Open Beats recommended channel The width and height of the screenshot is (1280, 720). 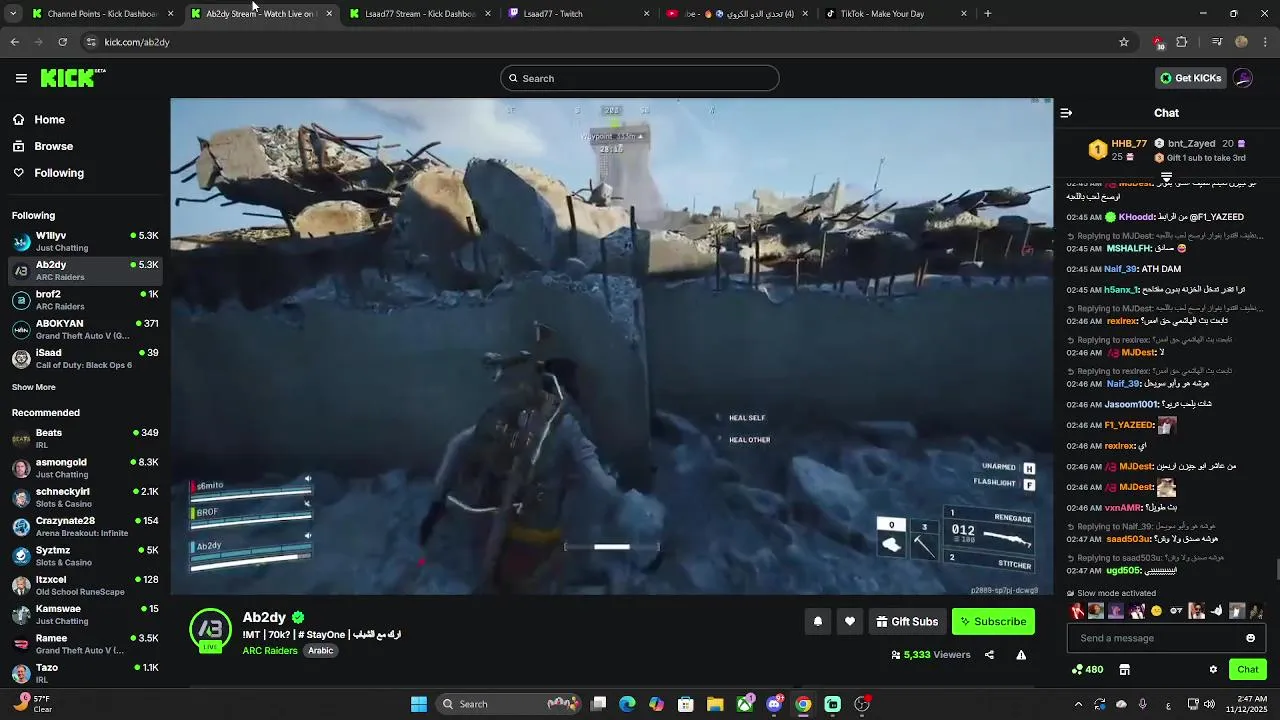[x=85, y=438]
